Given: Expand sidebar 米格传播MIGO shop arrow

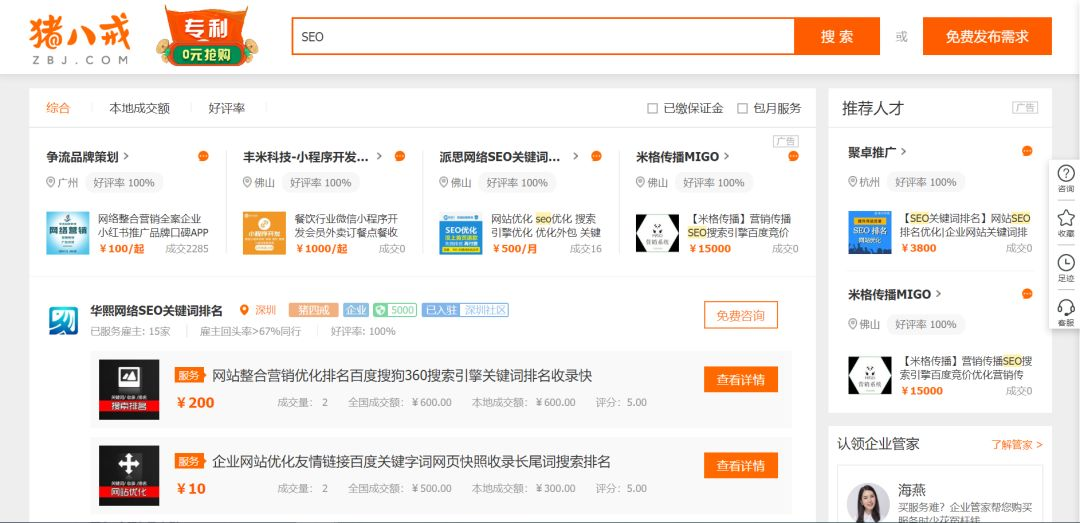Looking at the screenshot, I should pyautogui.click(x=938, y=294).
